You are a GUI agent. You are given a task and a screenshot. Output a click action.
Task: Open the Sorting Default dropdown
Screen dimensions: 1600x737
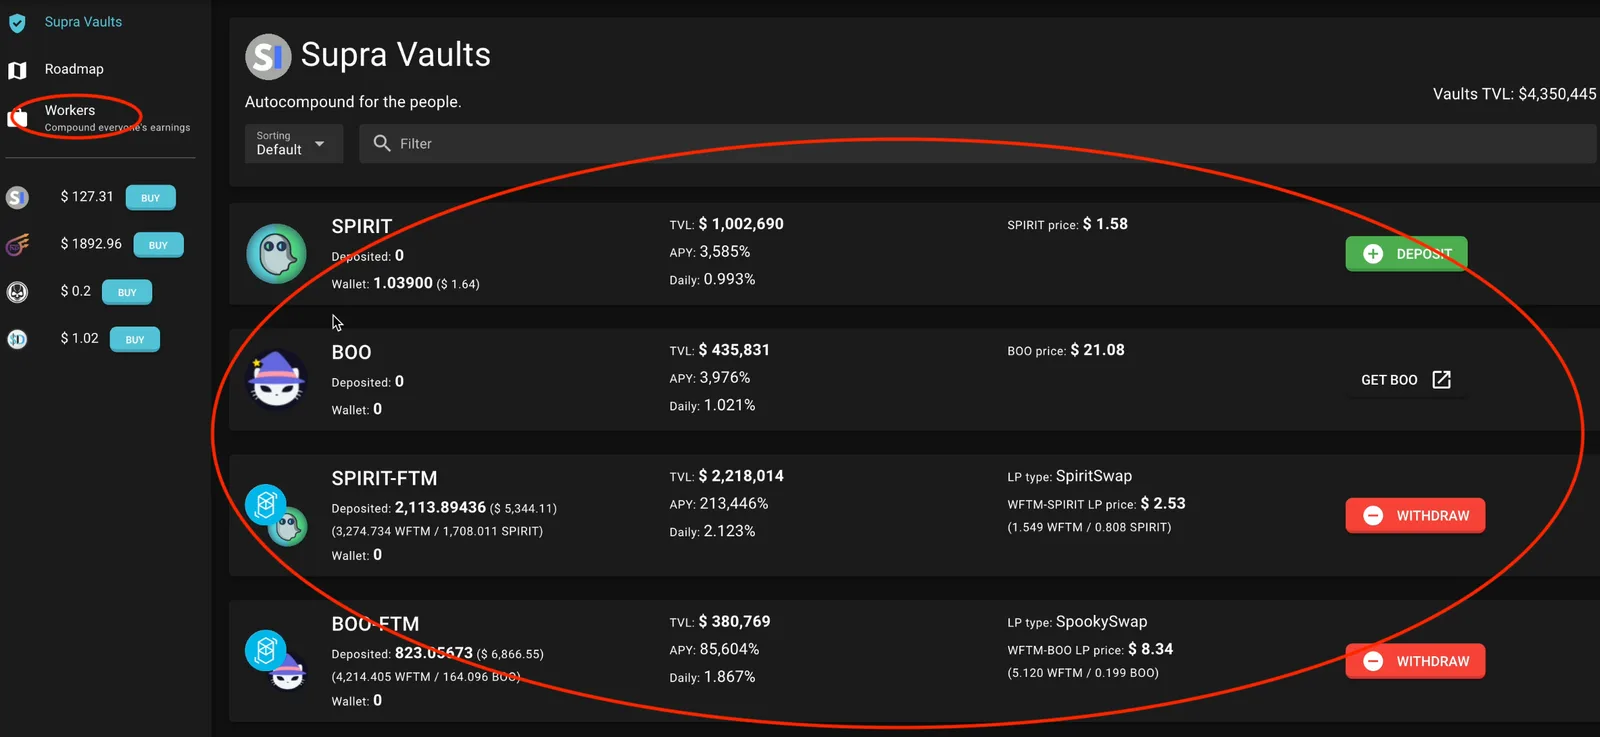coord(294,143)
